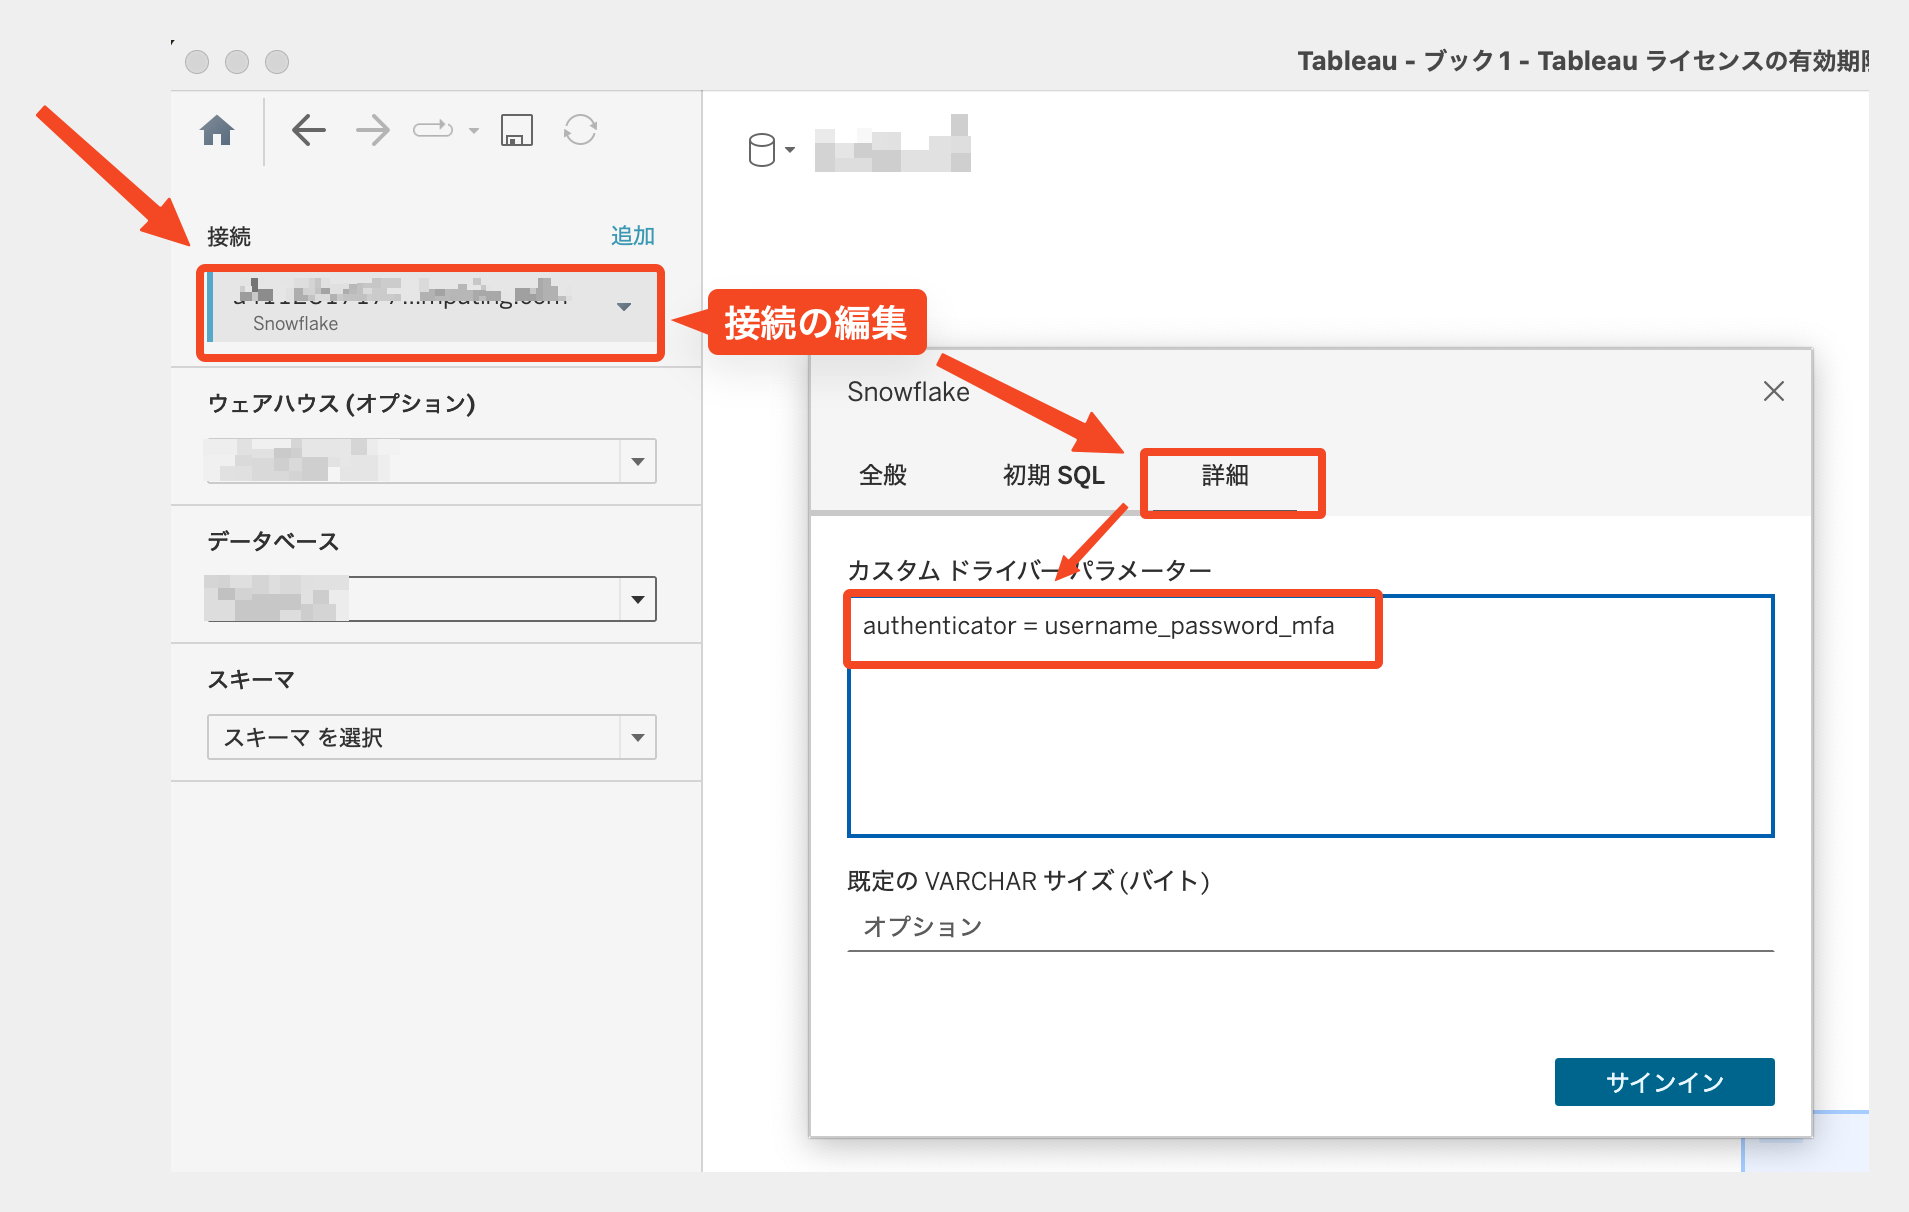Expand the dropdown arrow next to the data source icon
Viewport: 1909px width, 1212px height.
[x=789, y=150]
